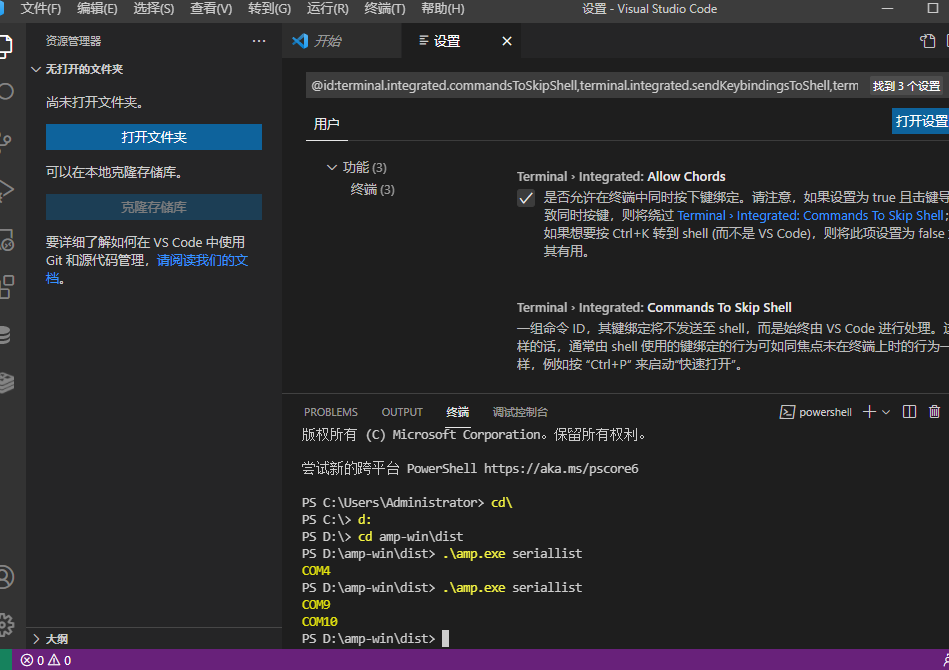949x670 pixels.
Task: Open the Accounts icon in activity bar
Action: [5, 577]
